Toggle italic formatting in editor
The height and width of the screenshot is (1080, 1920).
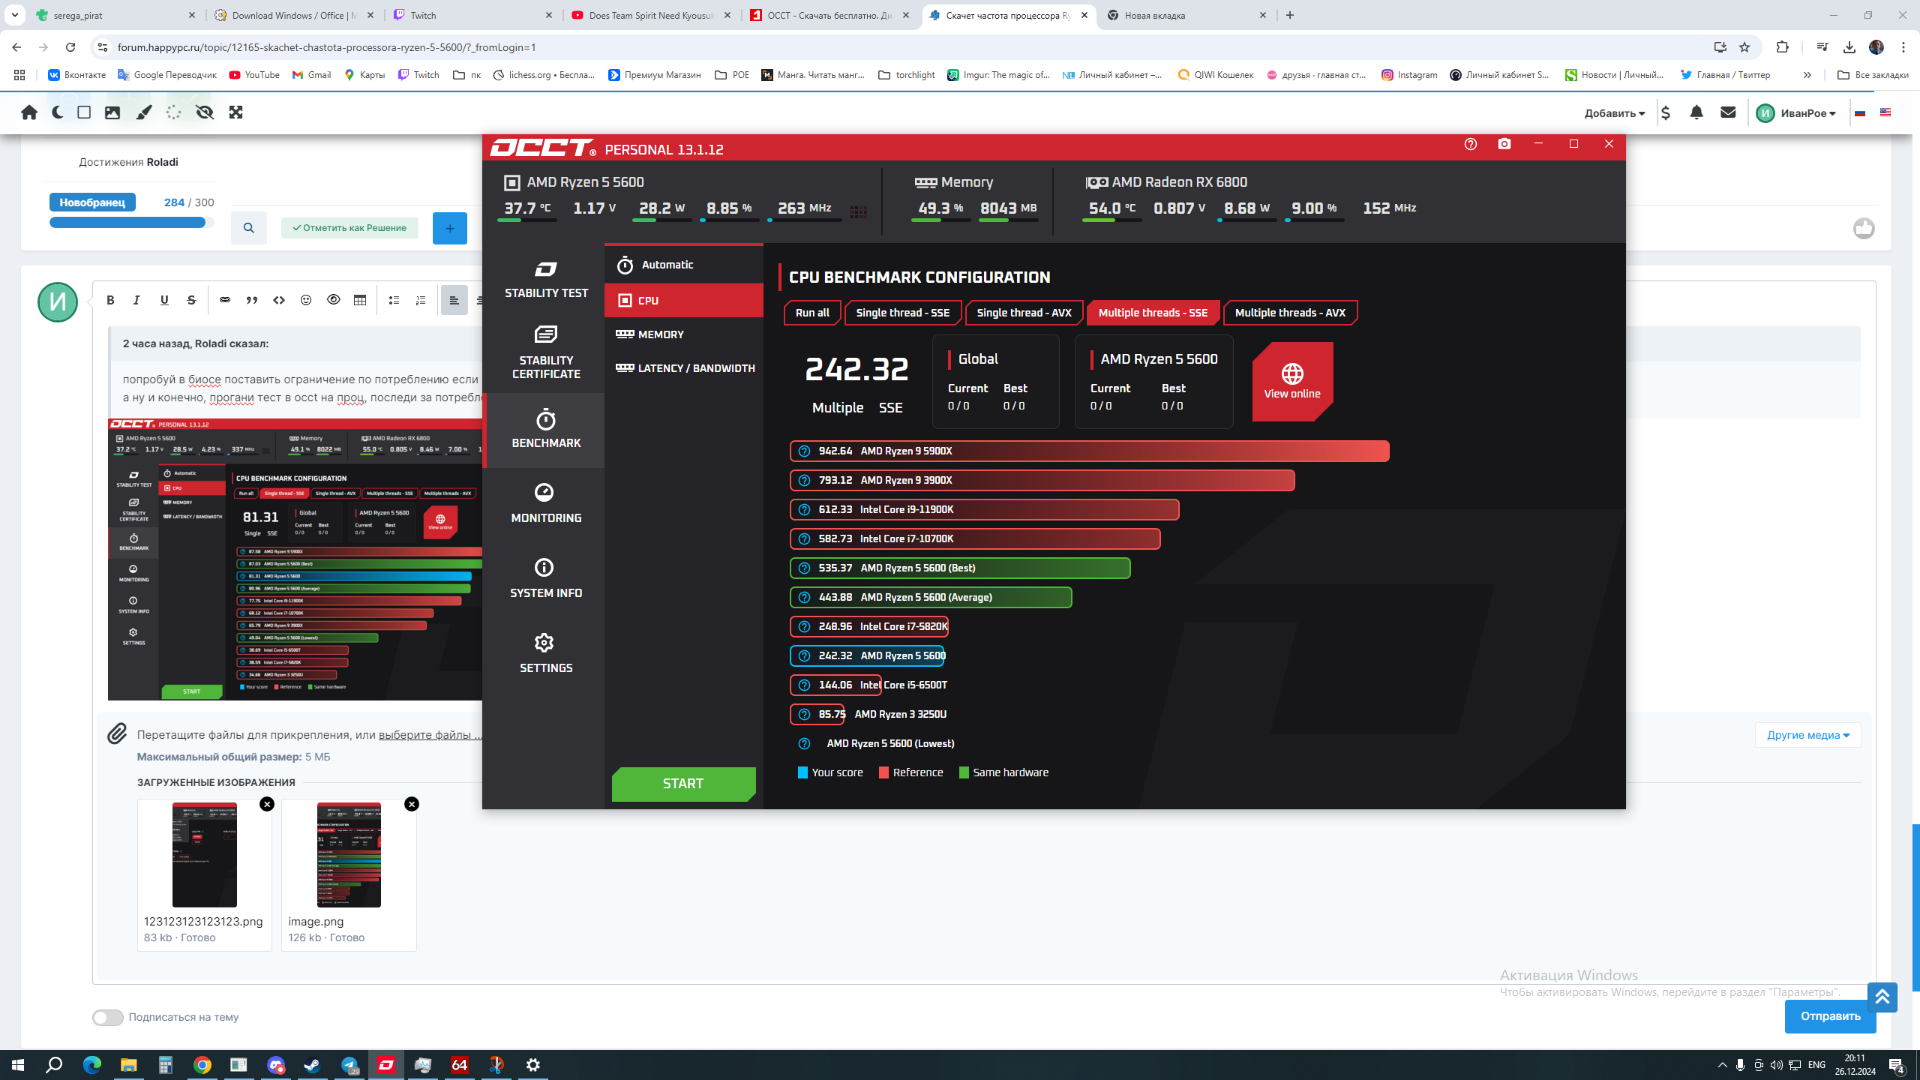point(137,300)
